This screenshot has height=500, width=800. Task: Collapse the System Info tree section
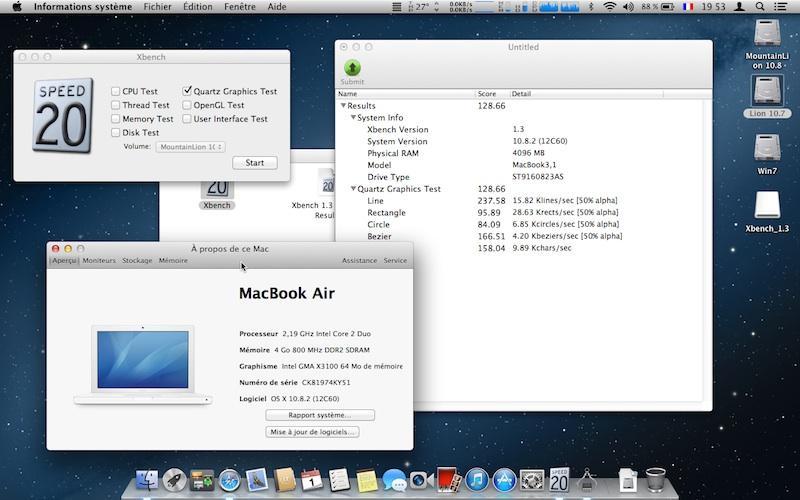coord(353,118)
